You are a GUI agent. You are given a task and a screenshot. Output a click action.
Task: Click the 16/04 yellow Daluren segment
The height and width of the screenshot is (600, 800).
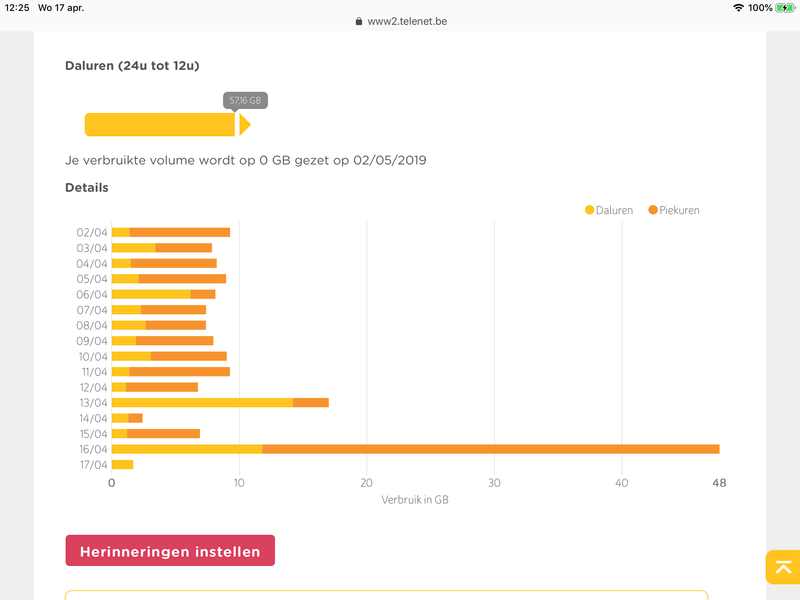187,449
